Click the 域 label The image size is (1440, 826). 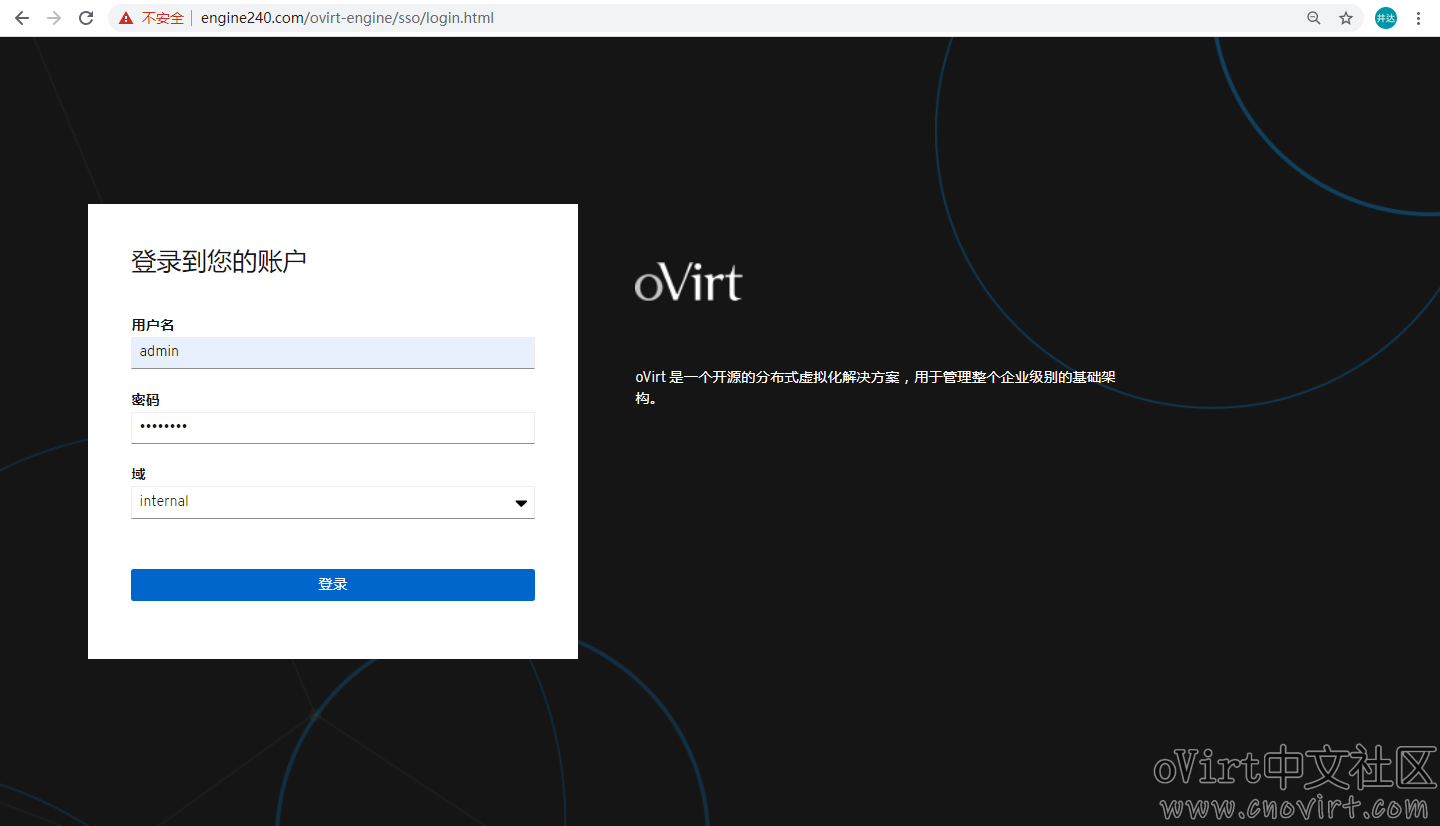pos(138,474)
